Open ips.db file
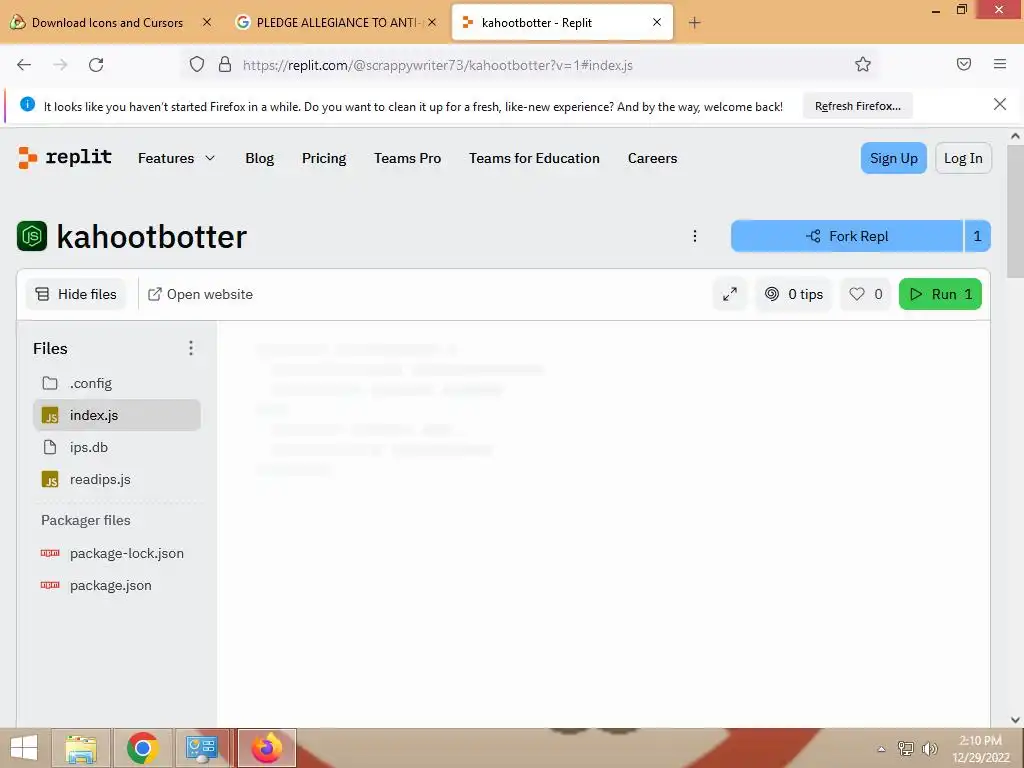The width and height of the screenshot is (1024, 768). 117,447
